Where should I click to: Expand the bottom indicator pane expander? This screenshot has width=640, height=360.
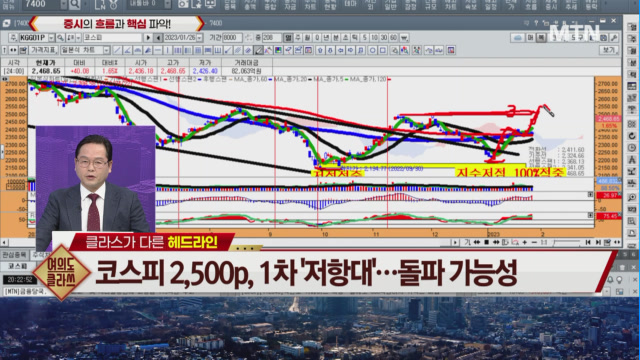point(590,215)
